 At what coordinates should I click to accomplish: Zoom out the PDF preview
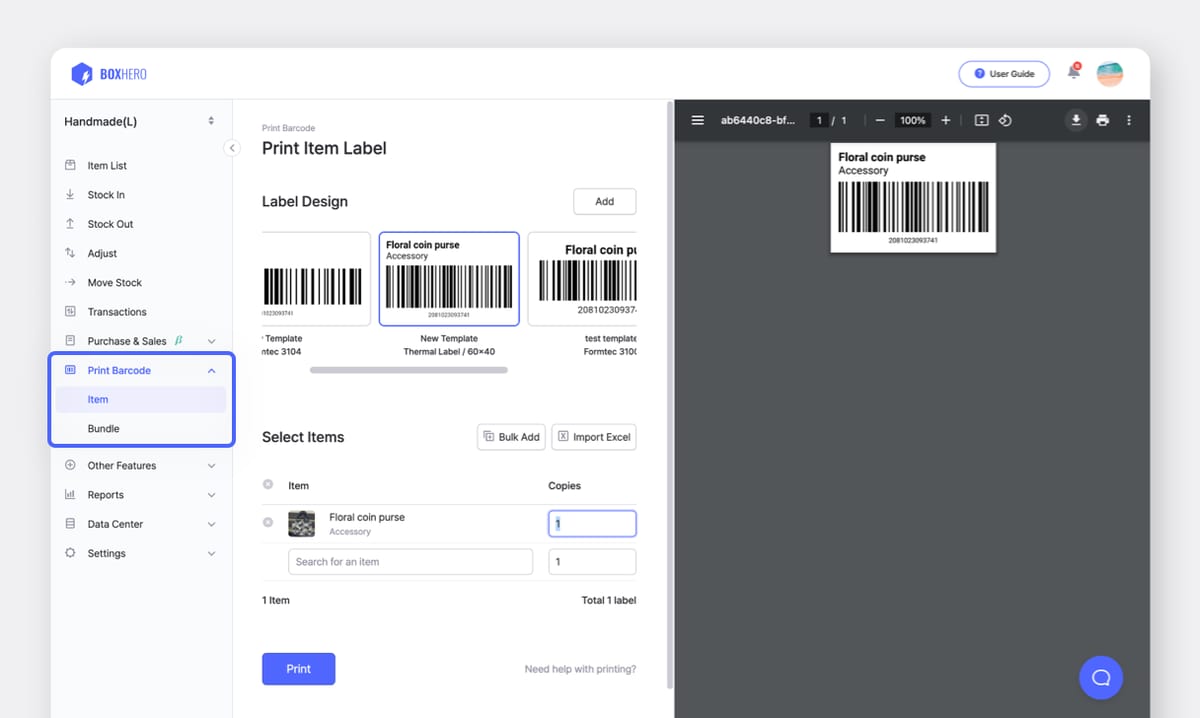tap(879, 119)
